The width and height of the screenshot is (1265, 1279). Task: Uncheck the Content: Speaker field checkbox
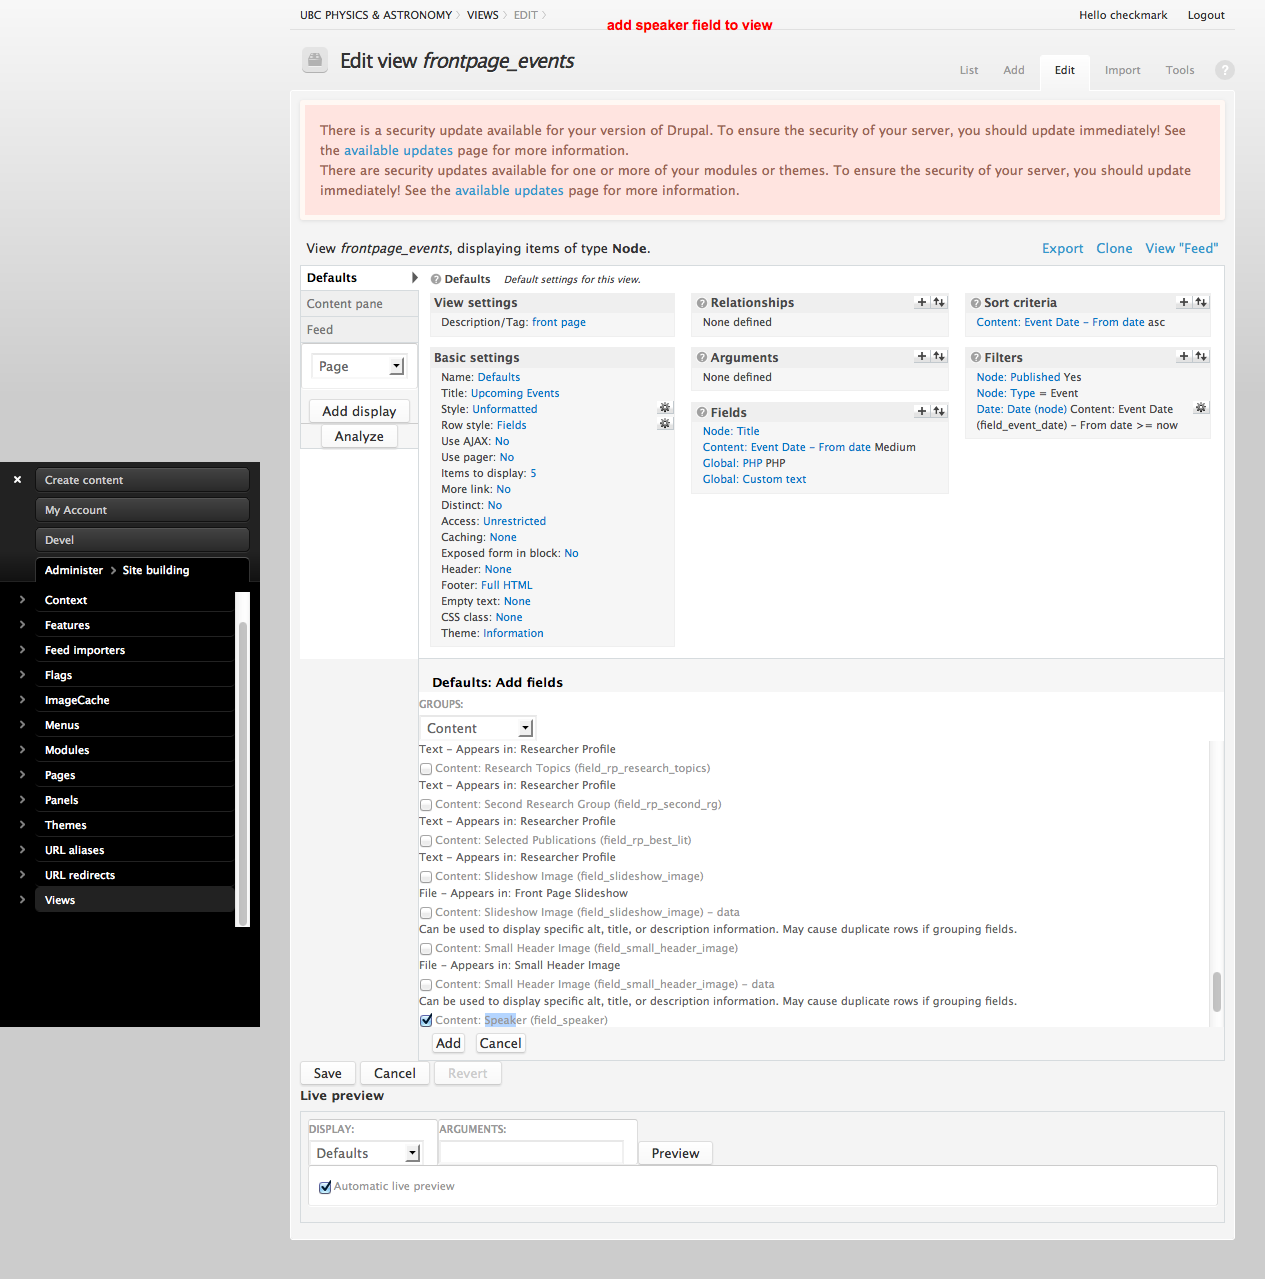coord(426,1021)
